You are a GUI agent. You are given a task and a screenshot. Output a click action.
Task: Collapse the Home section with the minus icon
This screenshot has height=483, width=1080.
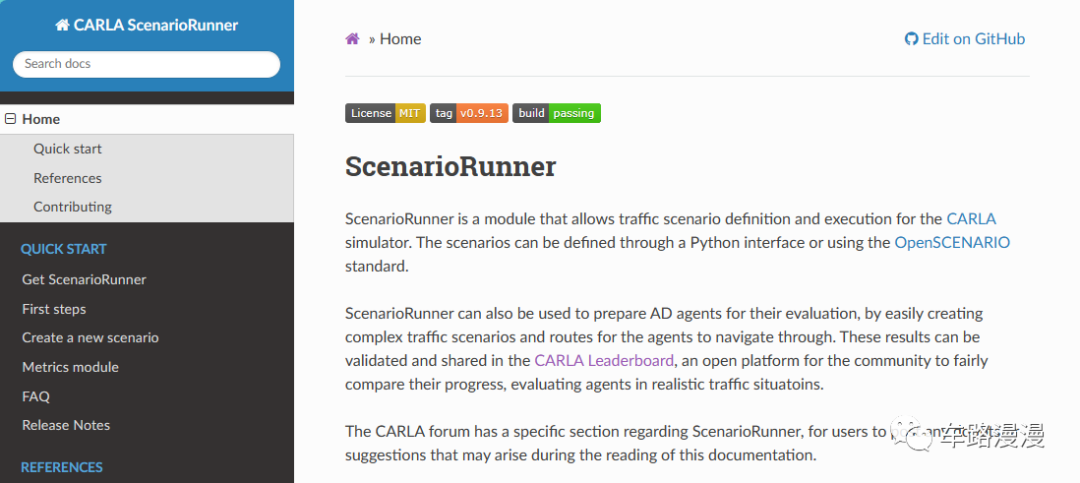coord(10,119)
